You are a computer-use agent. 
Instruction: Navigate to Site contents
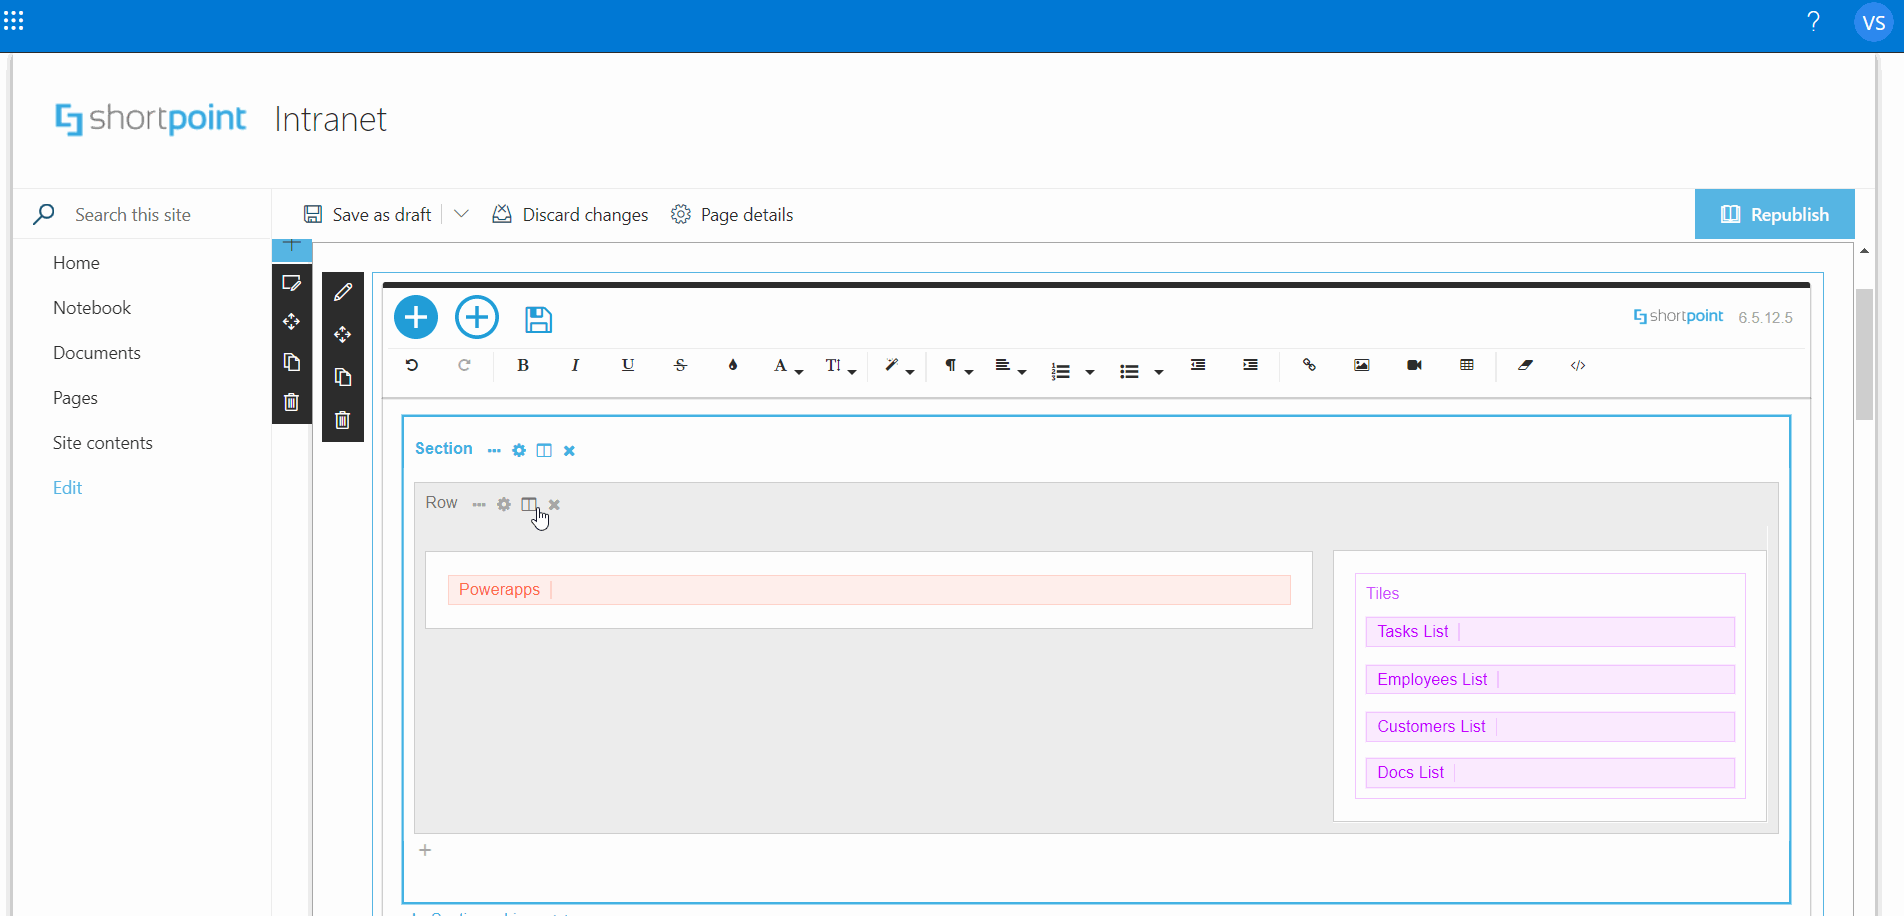[102, 442]
